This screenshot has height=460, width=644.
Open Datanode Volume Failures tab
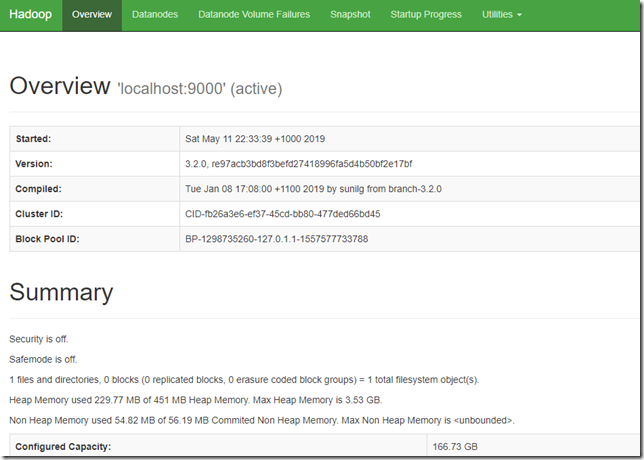(254, 15)
